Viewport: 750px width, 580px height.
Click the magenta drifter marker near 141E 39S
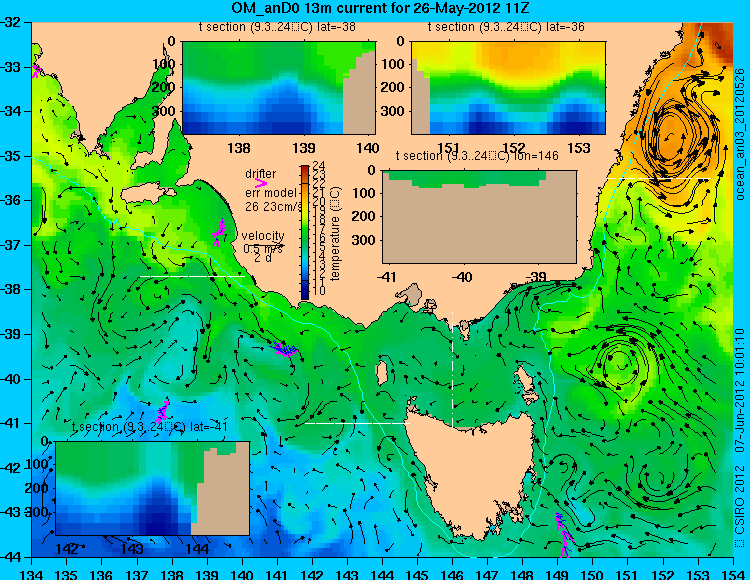click(284, 350)
